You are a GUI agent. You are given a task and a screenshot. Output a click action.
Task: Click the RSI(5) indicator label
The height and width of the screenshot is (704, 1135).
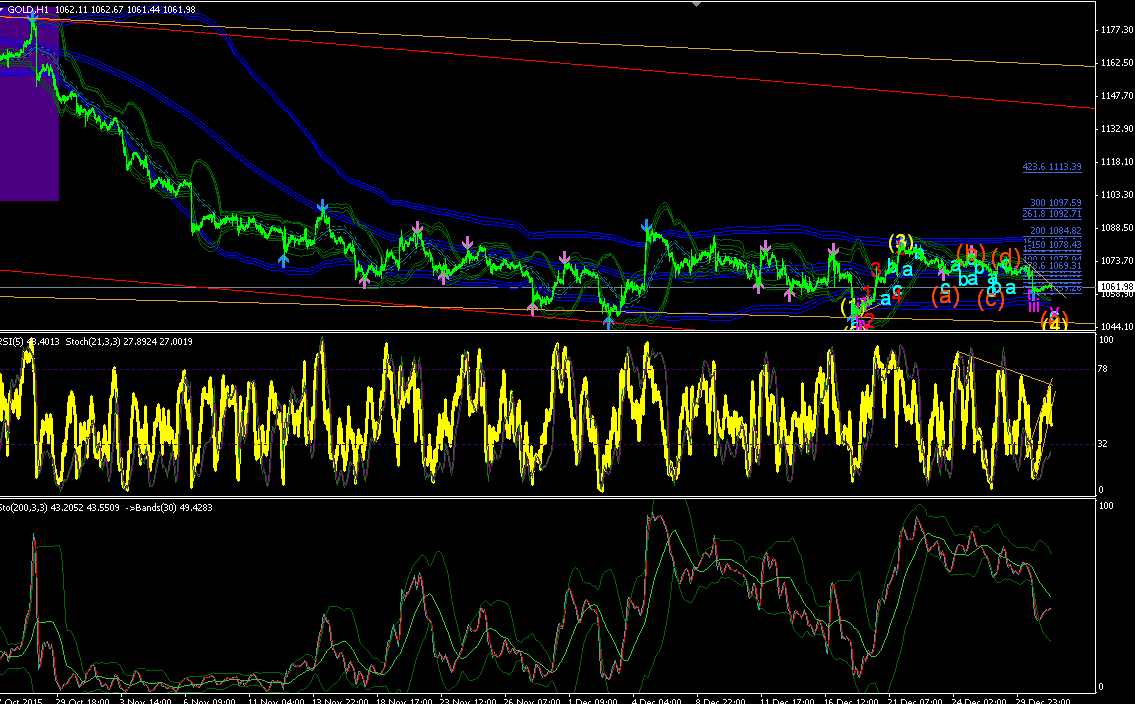pos(30,342)
